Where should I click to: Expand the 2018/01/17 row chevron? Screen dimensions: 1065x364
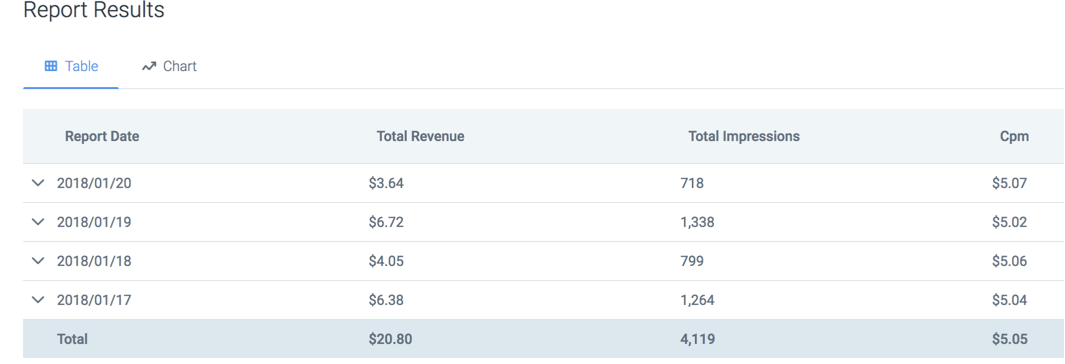(x=39, y=299)
